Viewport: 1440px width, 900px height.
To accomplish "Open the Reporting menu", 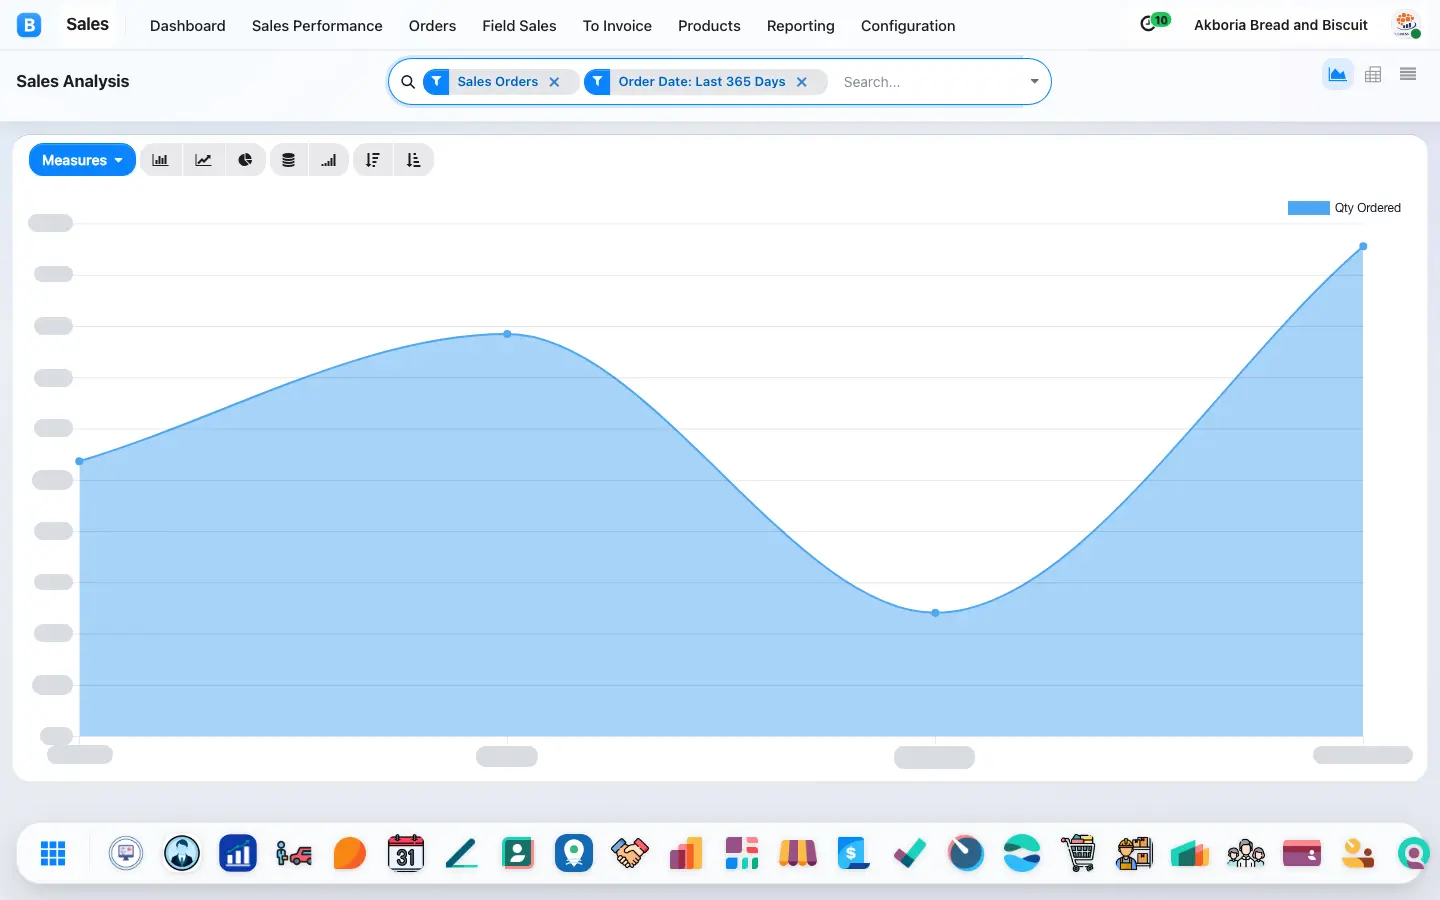I will click(x=800, y=26).
